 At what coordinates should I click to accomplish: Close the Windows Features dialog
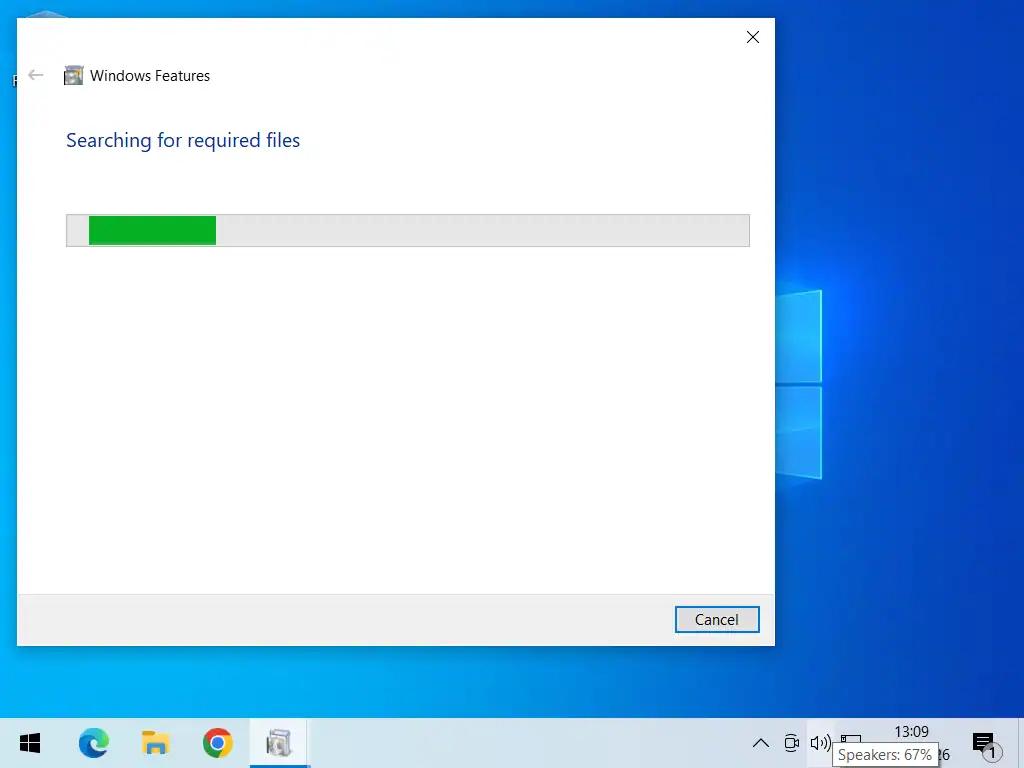[x=752, y=37]
